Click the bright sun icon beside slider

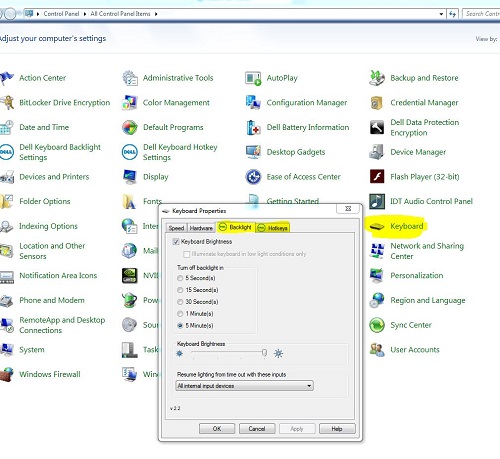278,353
